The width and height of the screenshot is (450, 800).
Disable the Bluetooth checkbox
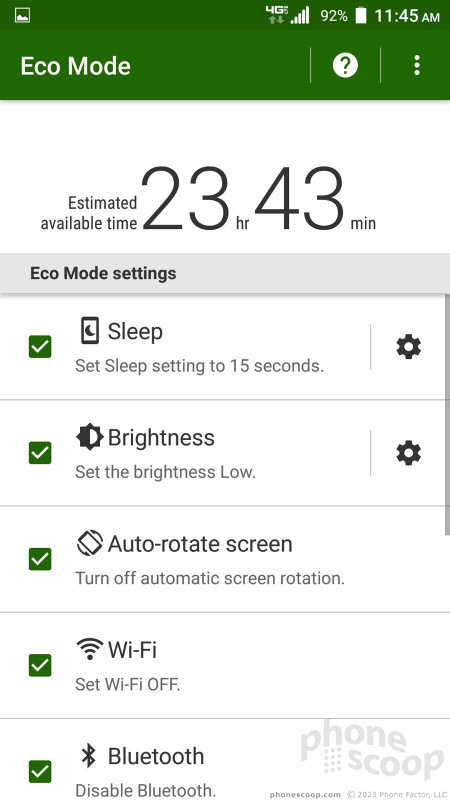(40, 771)
